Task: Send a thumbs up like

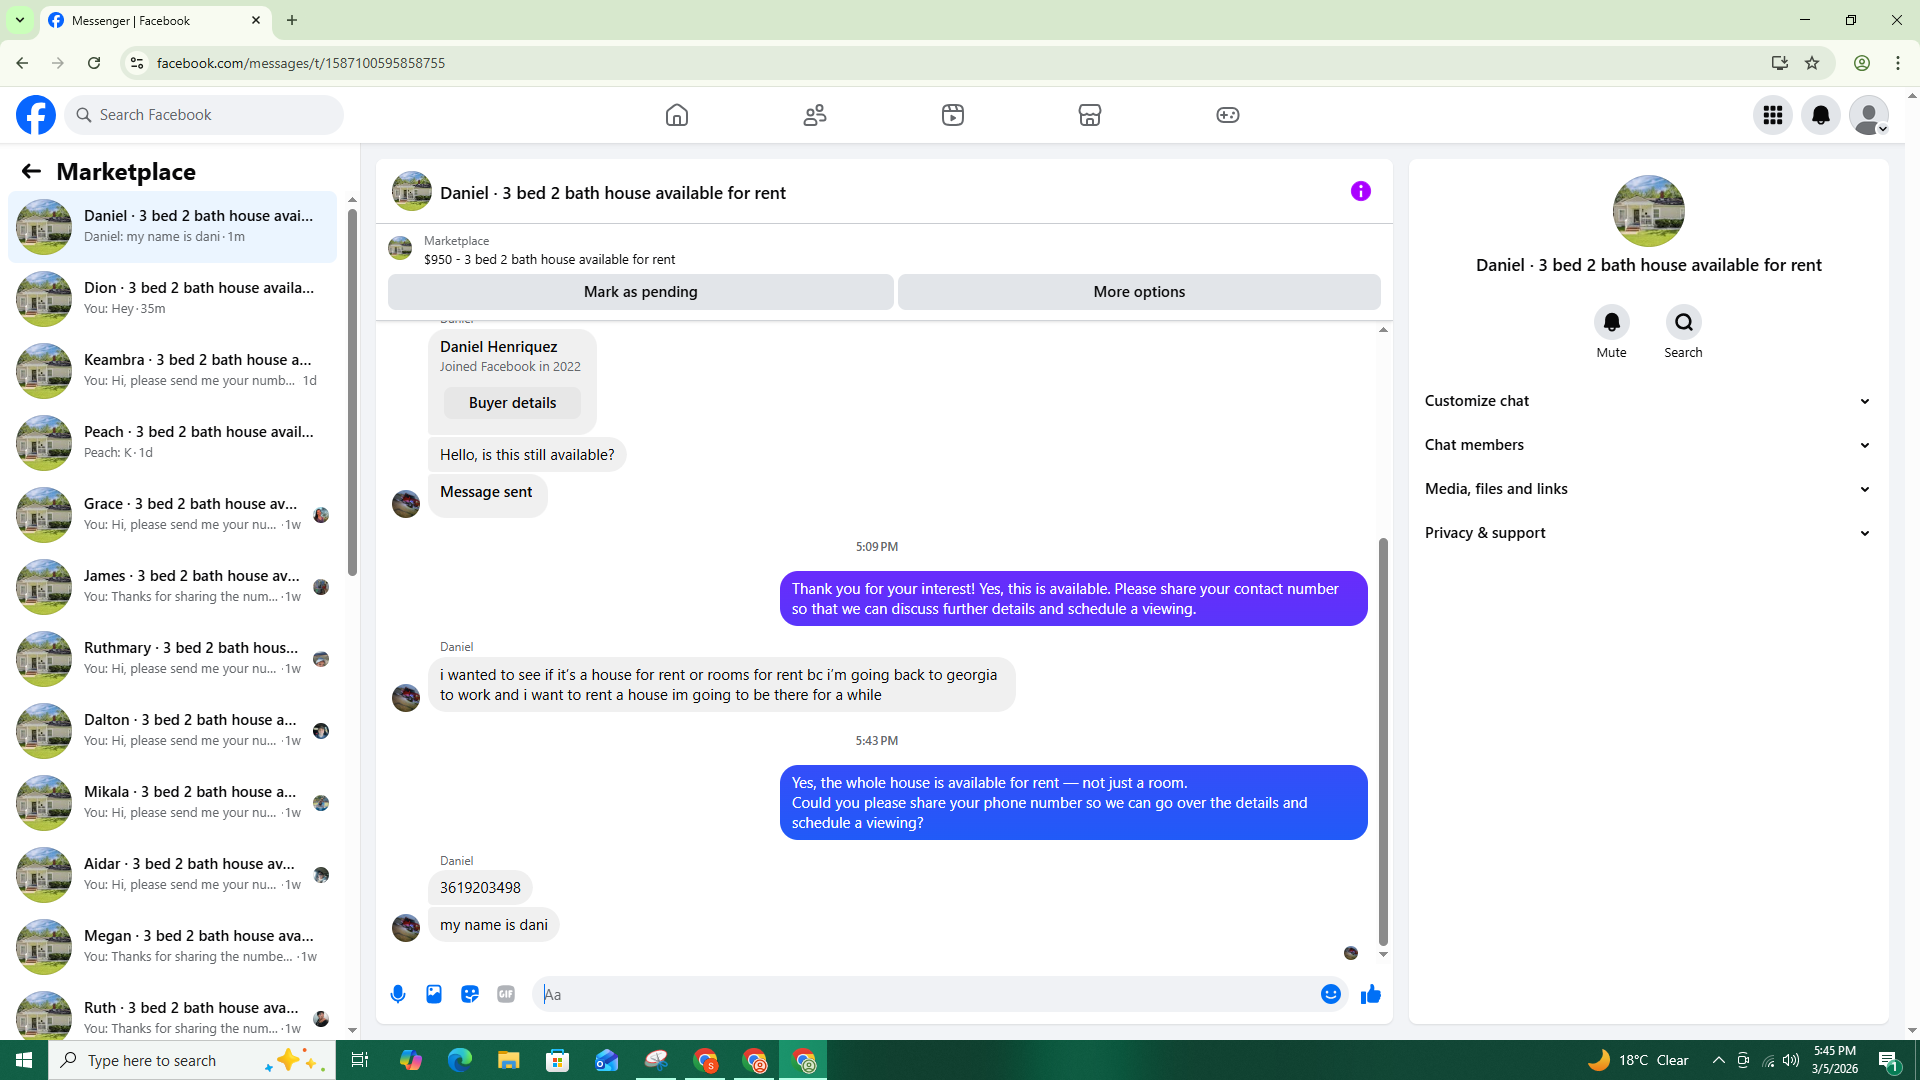Action: [1370, 994]
